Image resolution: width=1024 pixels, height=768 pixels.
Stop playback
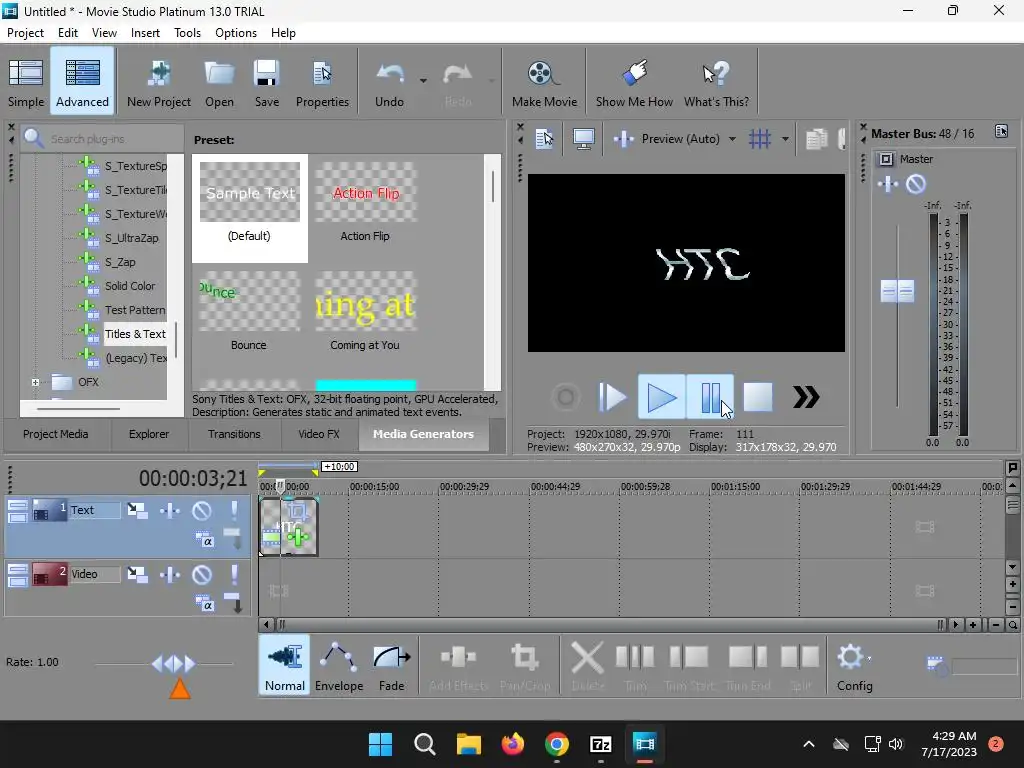pyautogui.click(x=758, y=397)
